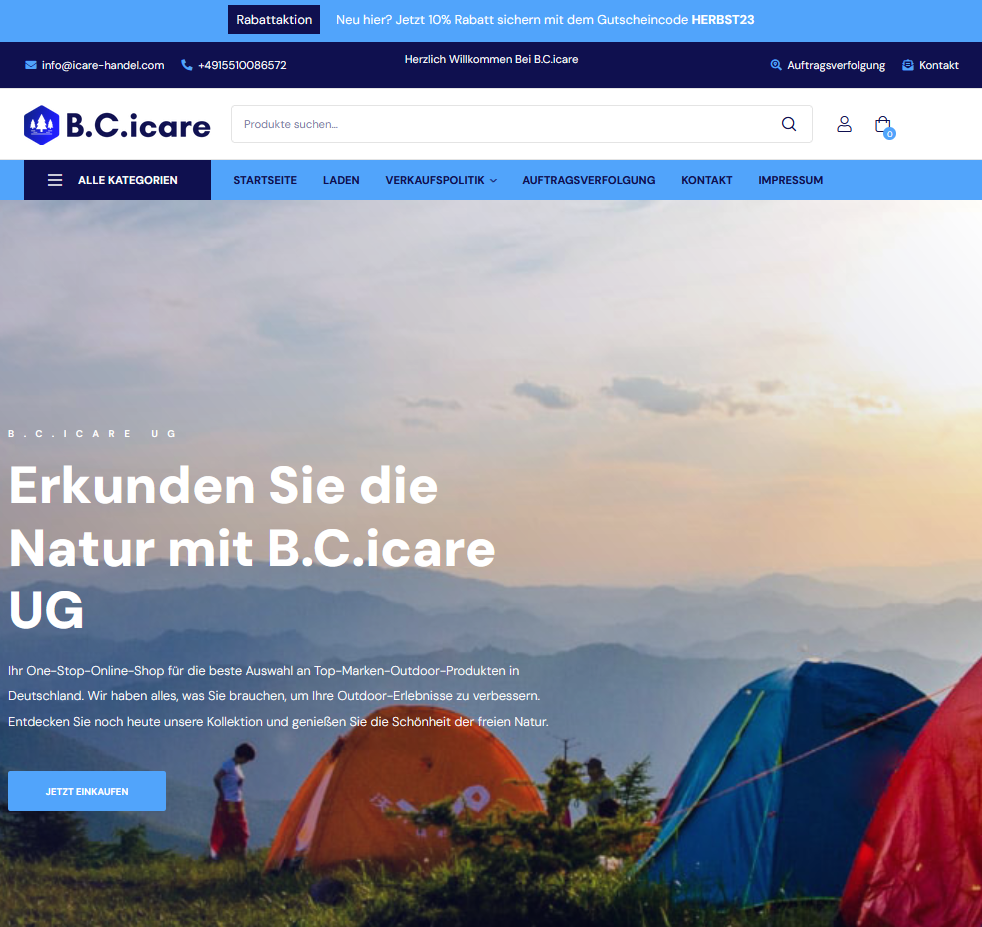Click the Kontakt icon in top bar

tap(907, 65)
